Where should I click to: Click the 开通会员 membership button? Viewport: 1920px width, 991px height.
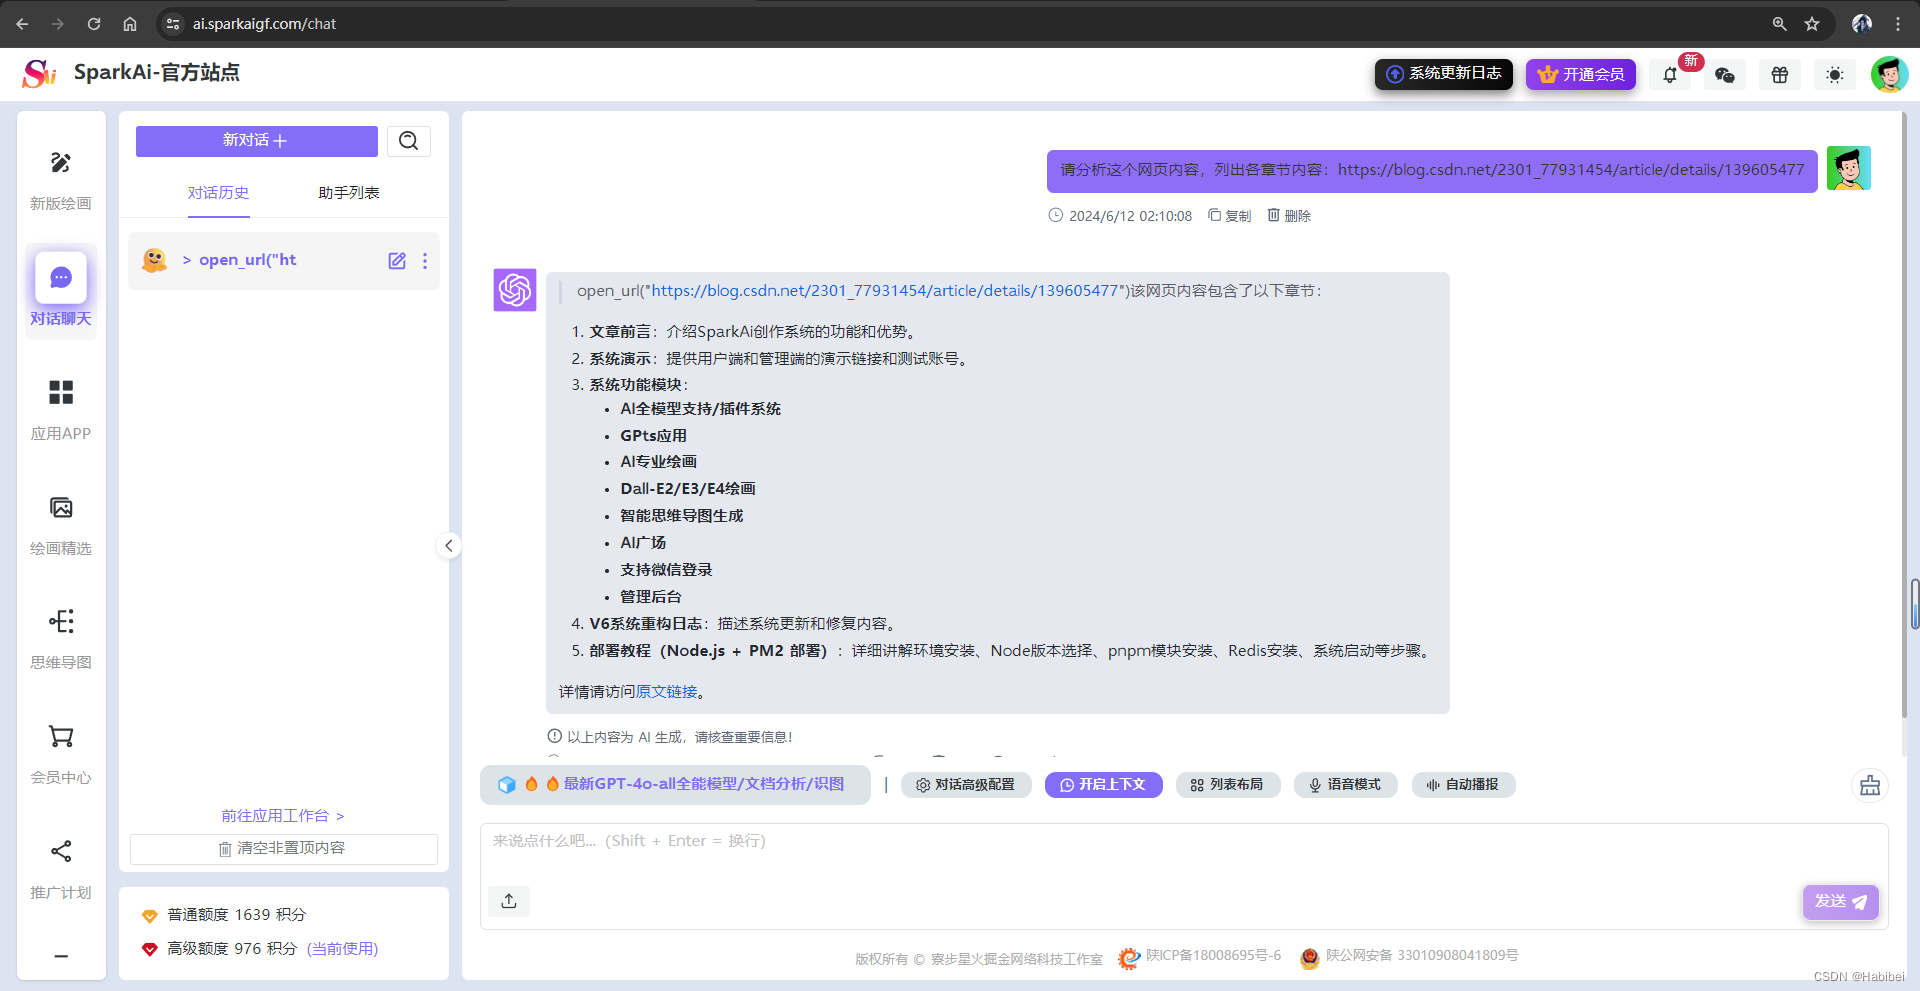pos(1581,75)
